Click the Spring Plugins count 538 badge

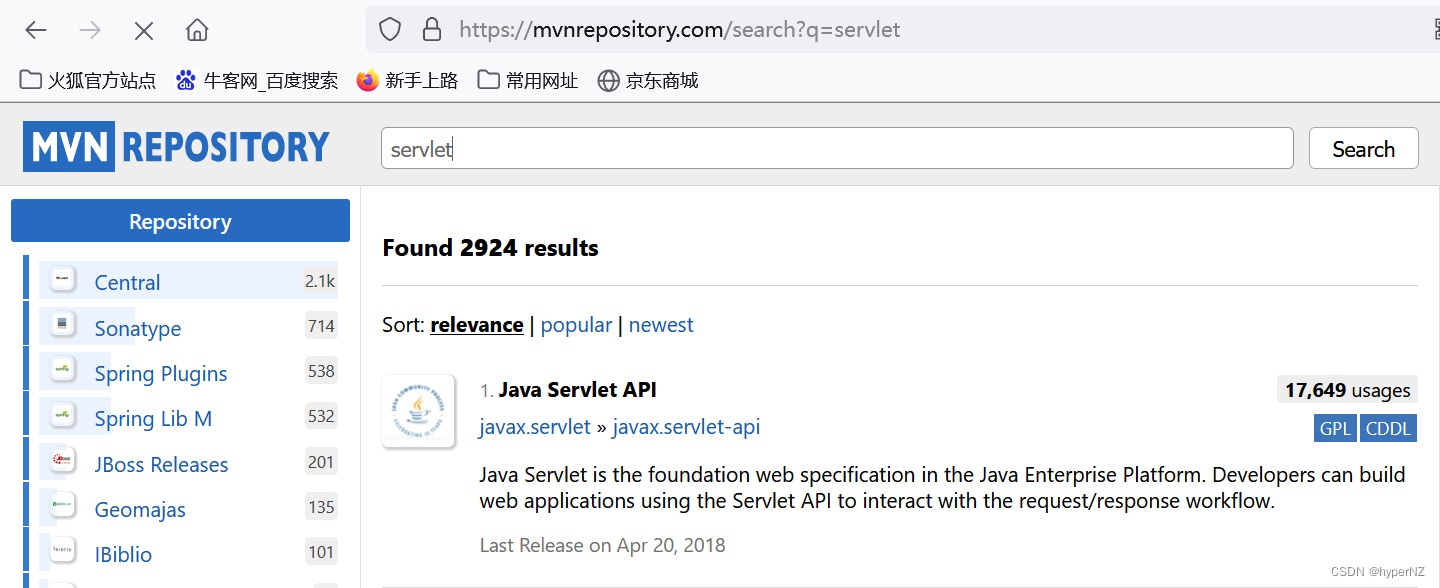(321, 371)
